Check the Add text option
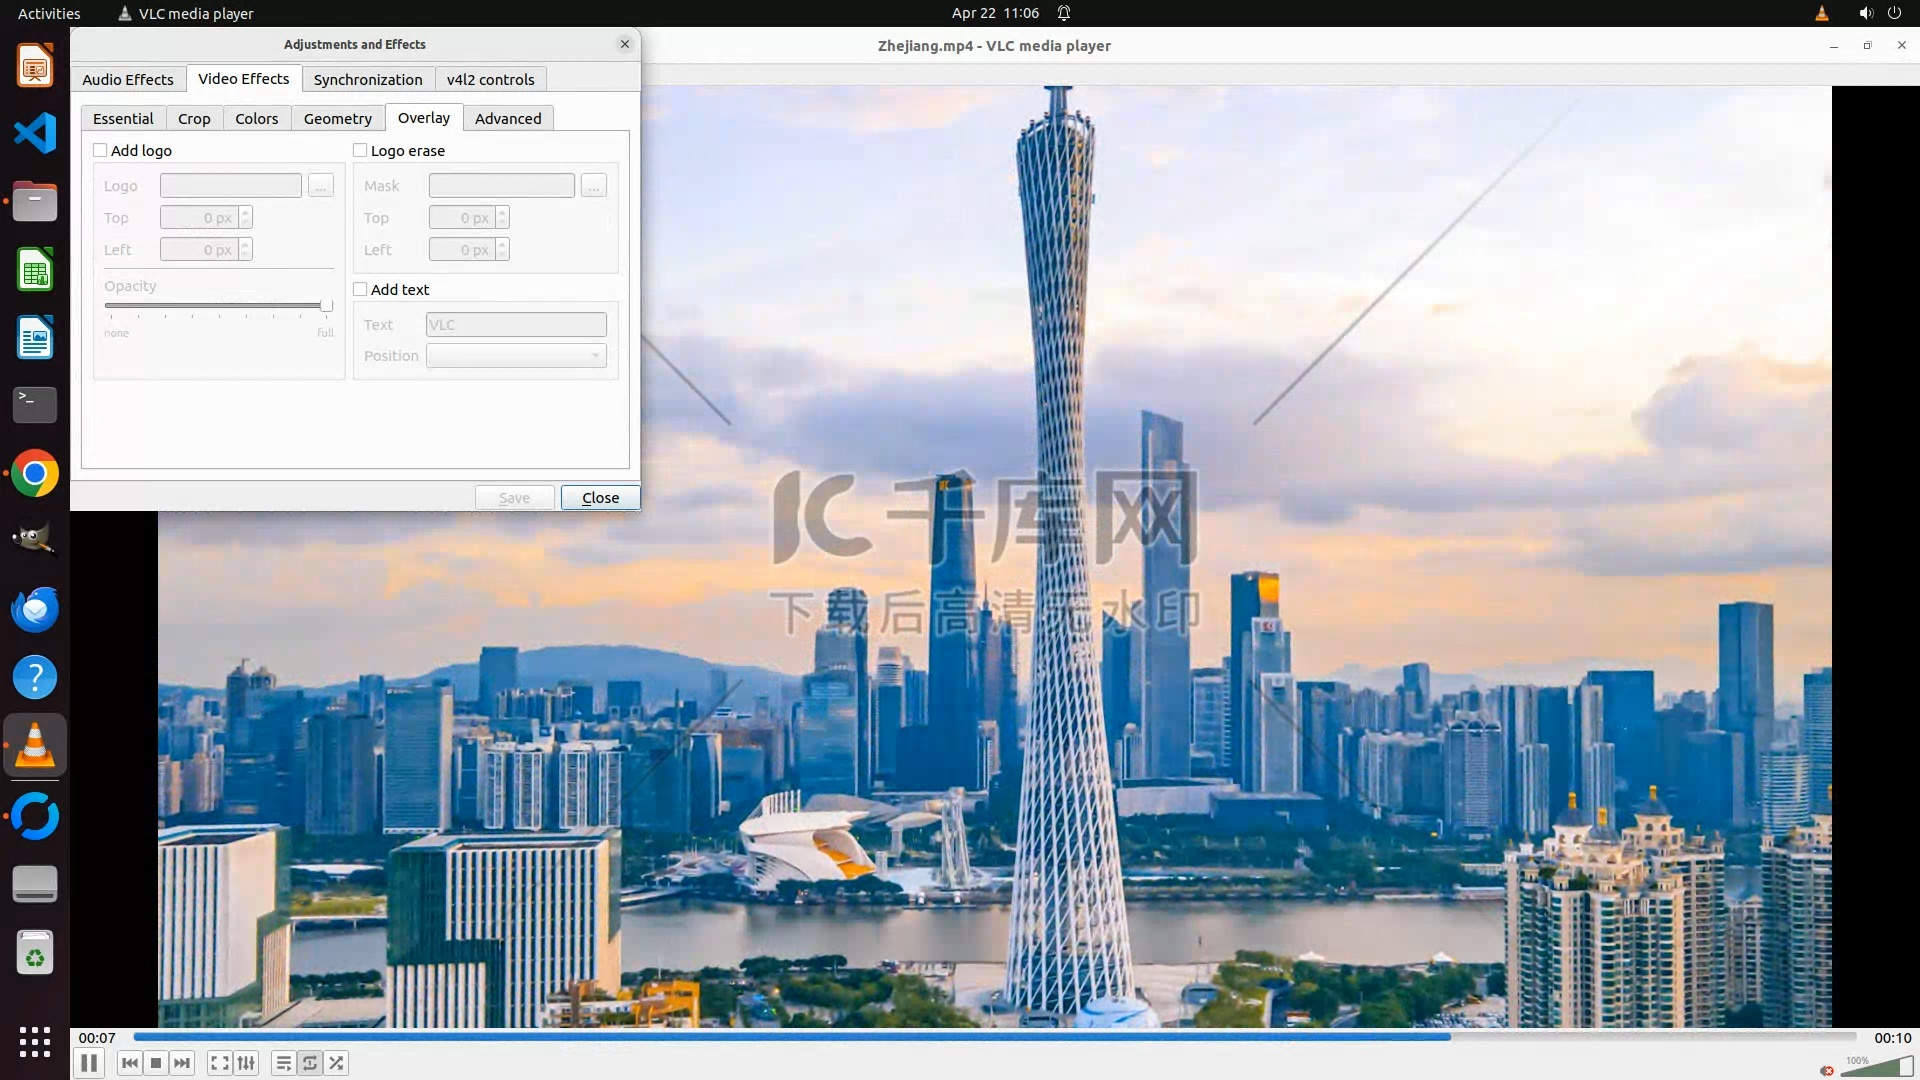Image resolution: width=1920 pixels, height=1080 pixels. point(360,289)
